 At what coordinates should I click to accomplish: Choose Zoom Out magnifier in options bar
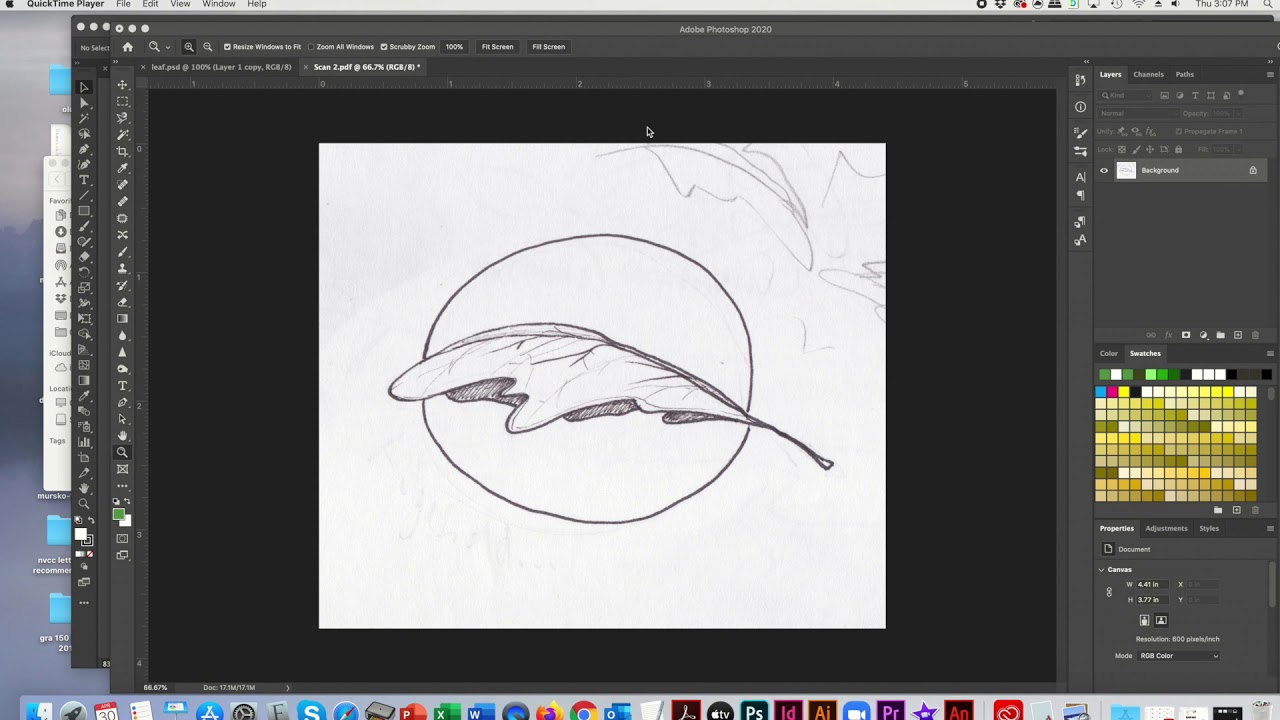tap(208, 47)
